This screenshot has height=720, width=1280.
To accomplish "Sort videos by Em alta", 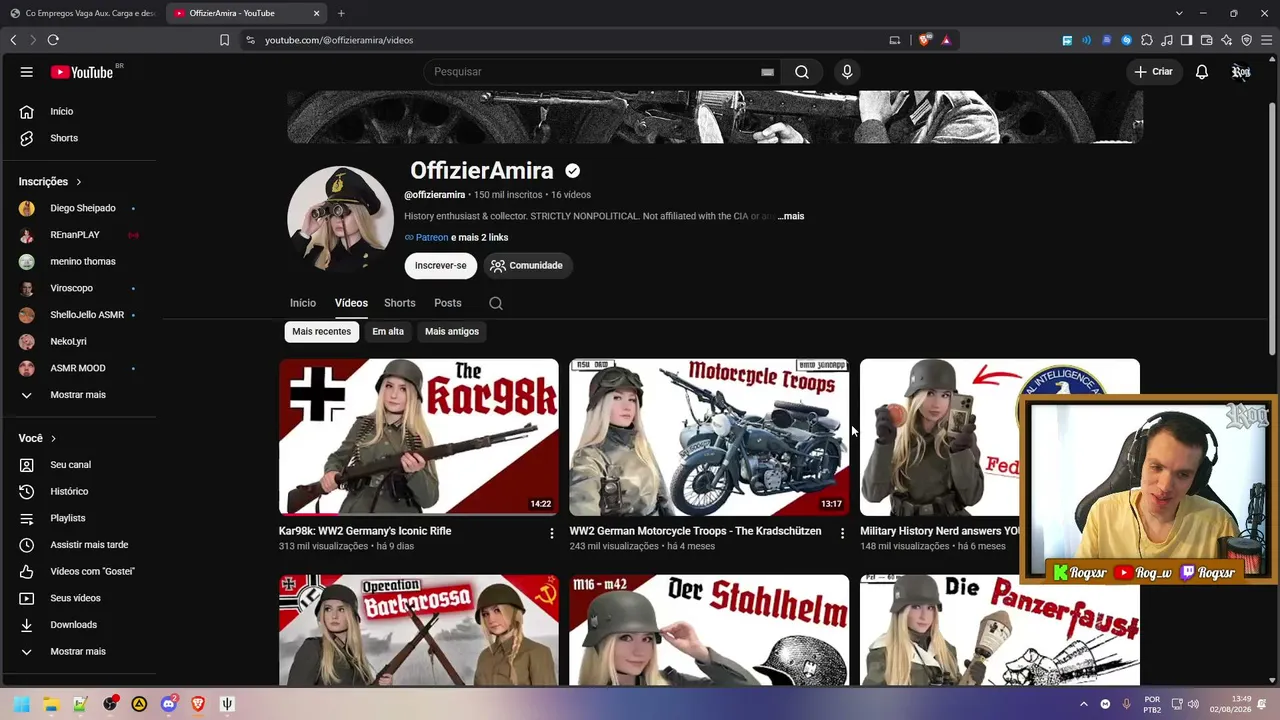I will pos(388,332).
